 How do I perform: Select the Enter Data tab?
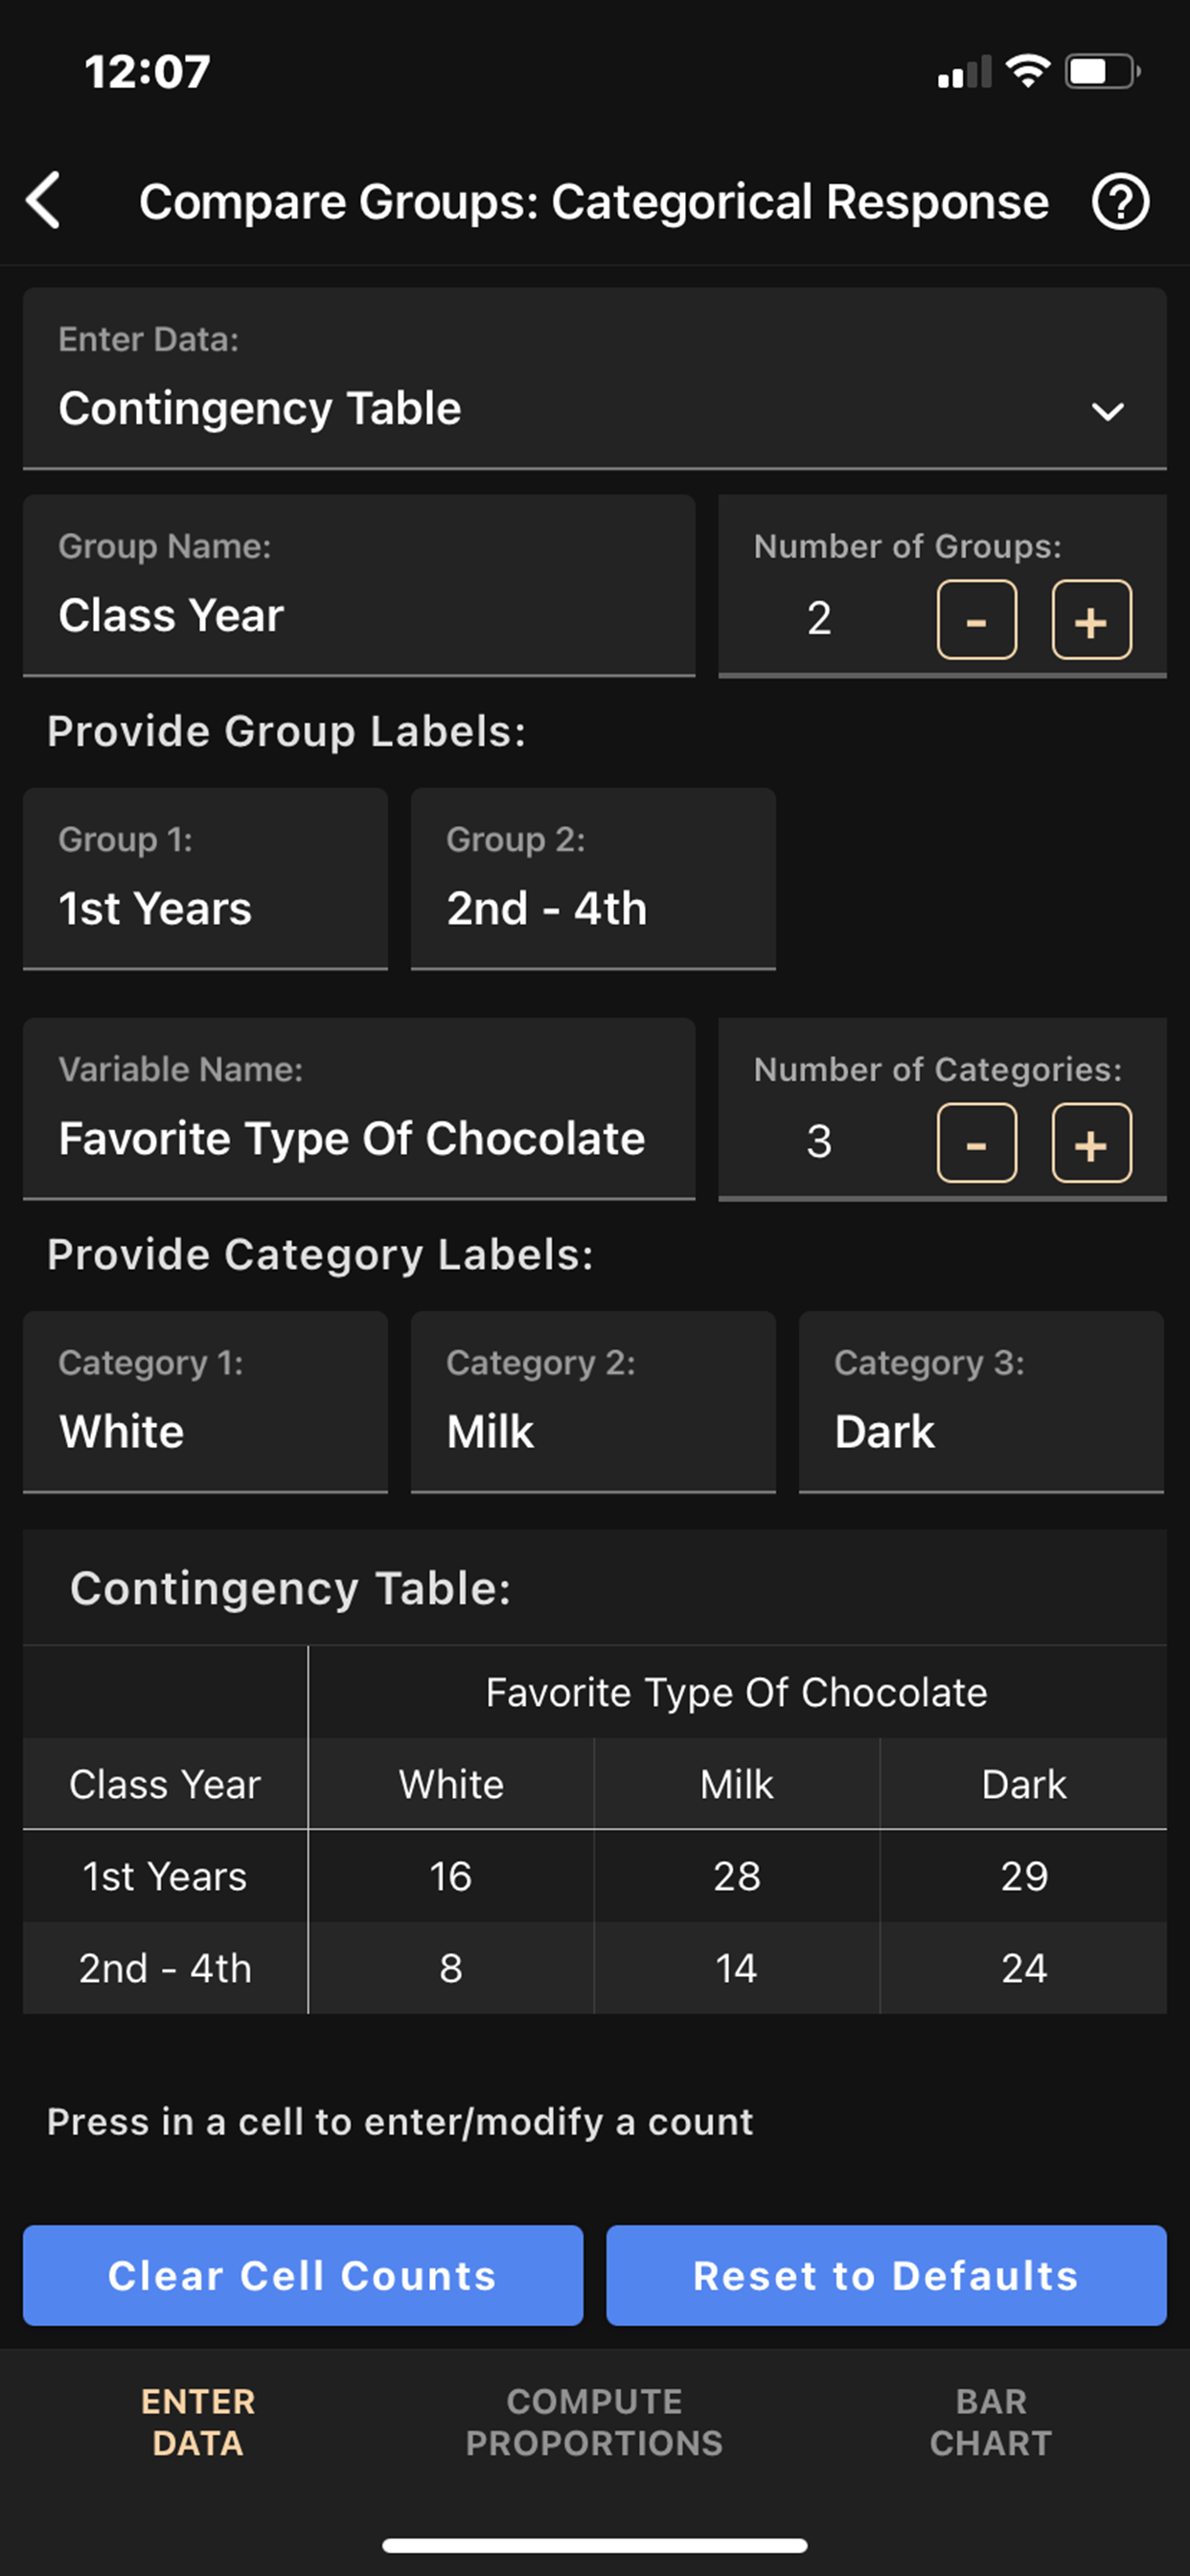[198, 2421]
